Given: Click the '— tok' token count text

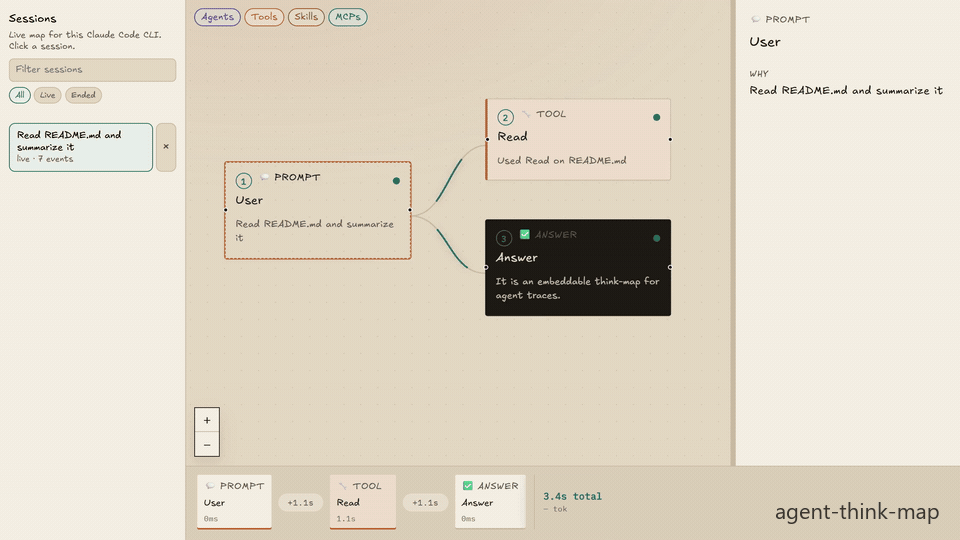Looking at the screenshot, I should click(x=555, y=509).
